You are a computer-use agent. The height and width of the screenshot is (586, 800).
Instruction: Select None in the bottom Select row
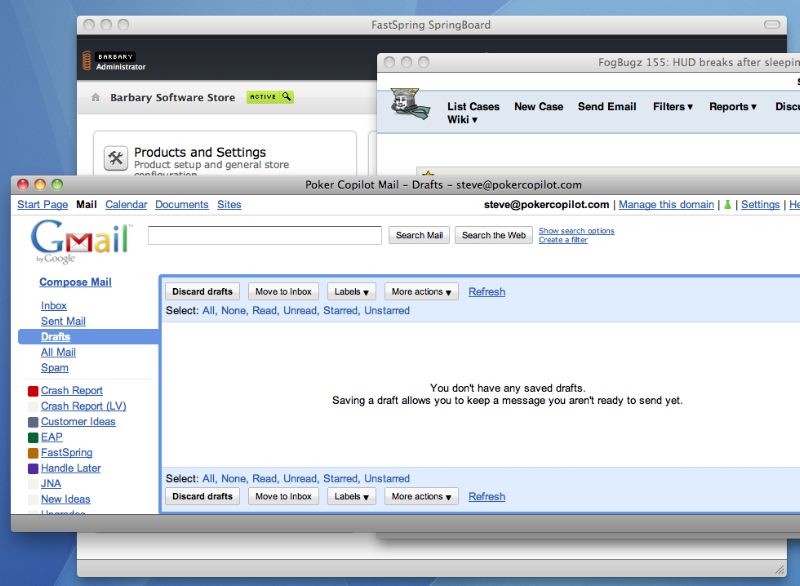pyautogui.click(x=234, y=479)
